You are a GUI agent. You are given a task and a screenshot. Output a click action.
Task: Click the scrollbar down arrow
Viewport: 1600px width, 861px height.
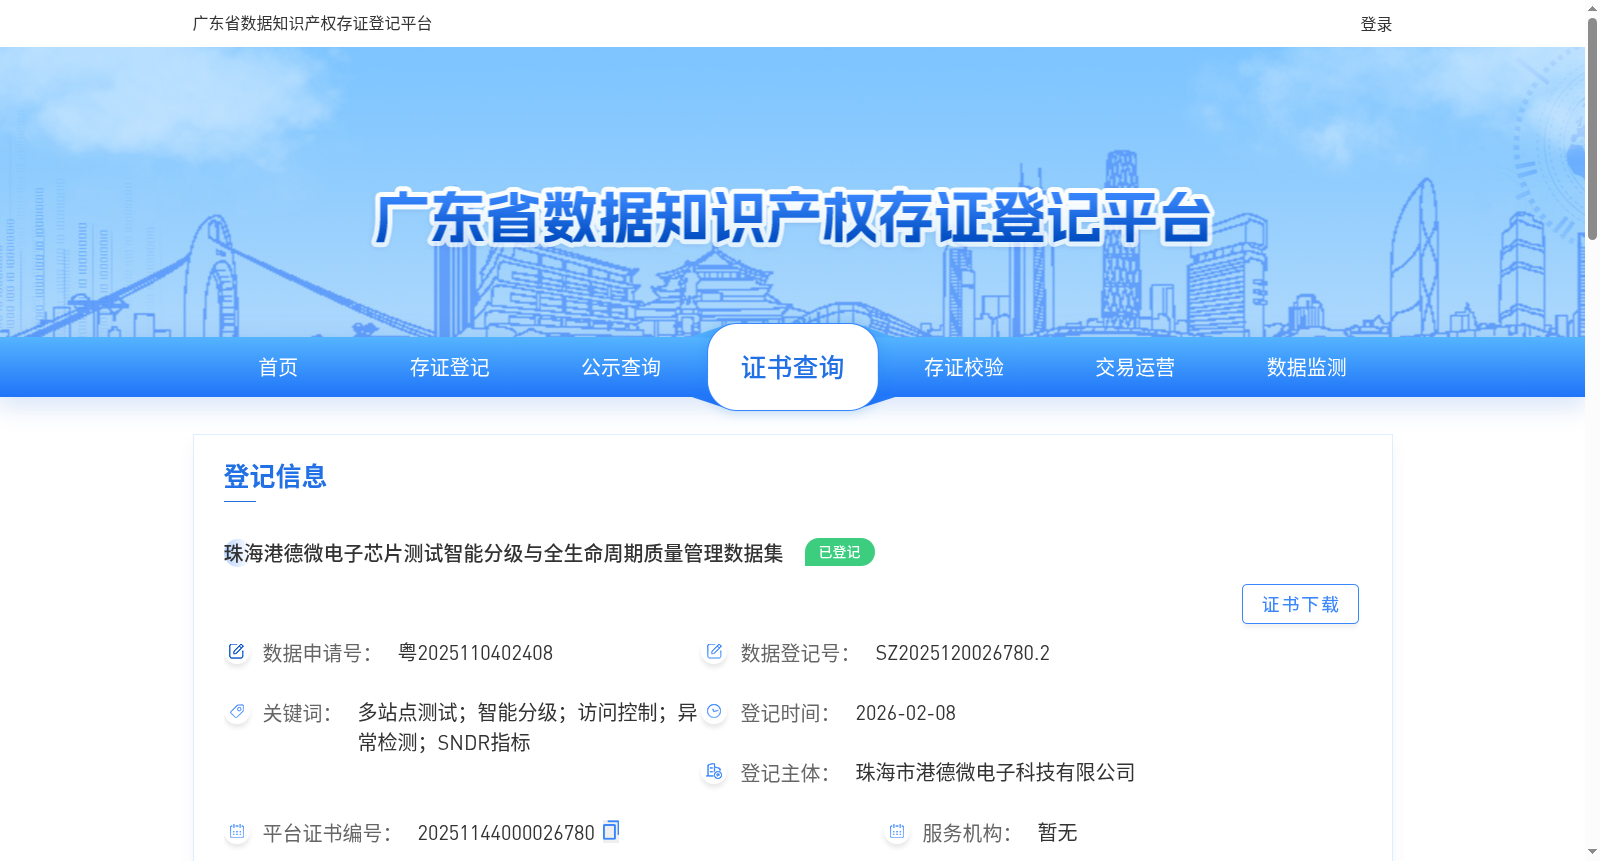point(1592,852)
